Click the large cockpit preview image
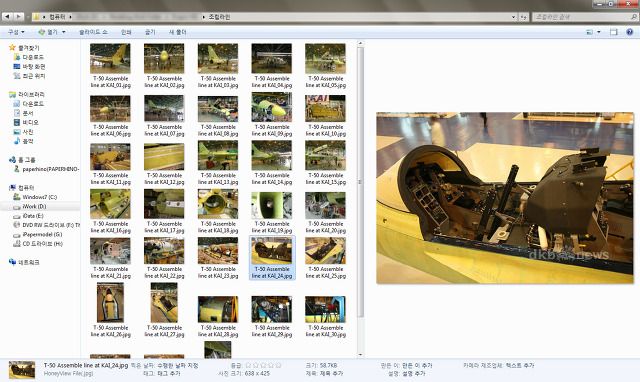The height and width of the screenshot is (382, 640). [504, 198]
